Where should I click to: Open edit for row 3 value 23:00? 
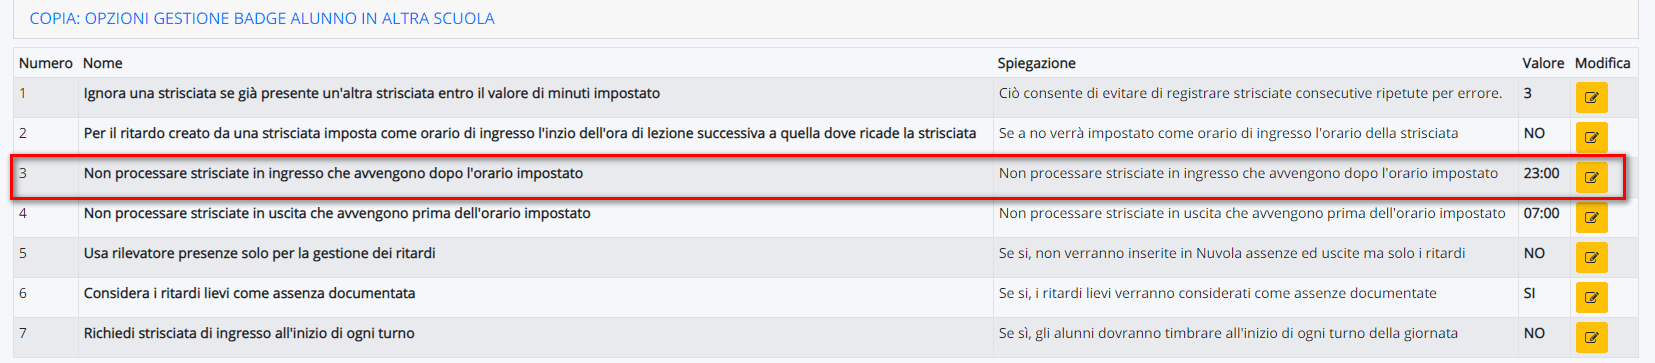[1591, 177]
